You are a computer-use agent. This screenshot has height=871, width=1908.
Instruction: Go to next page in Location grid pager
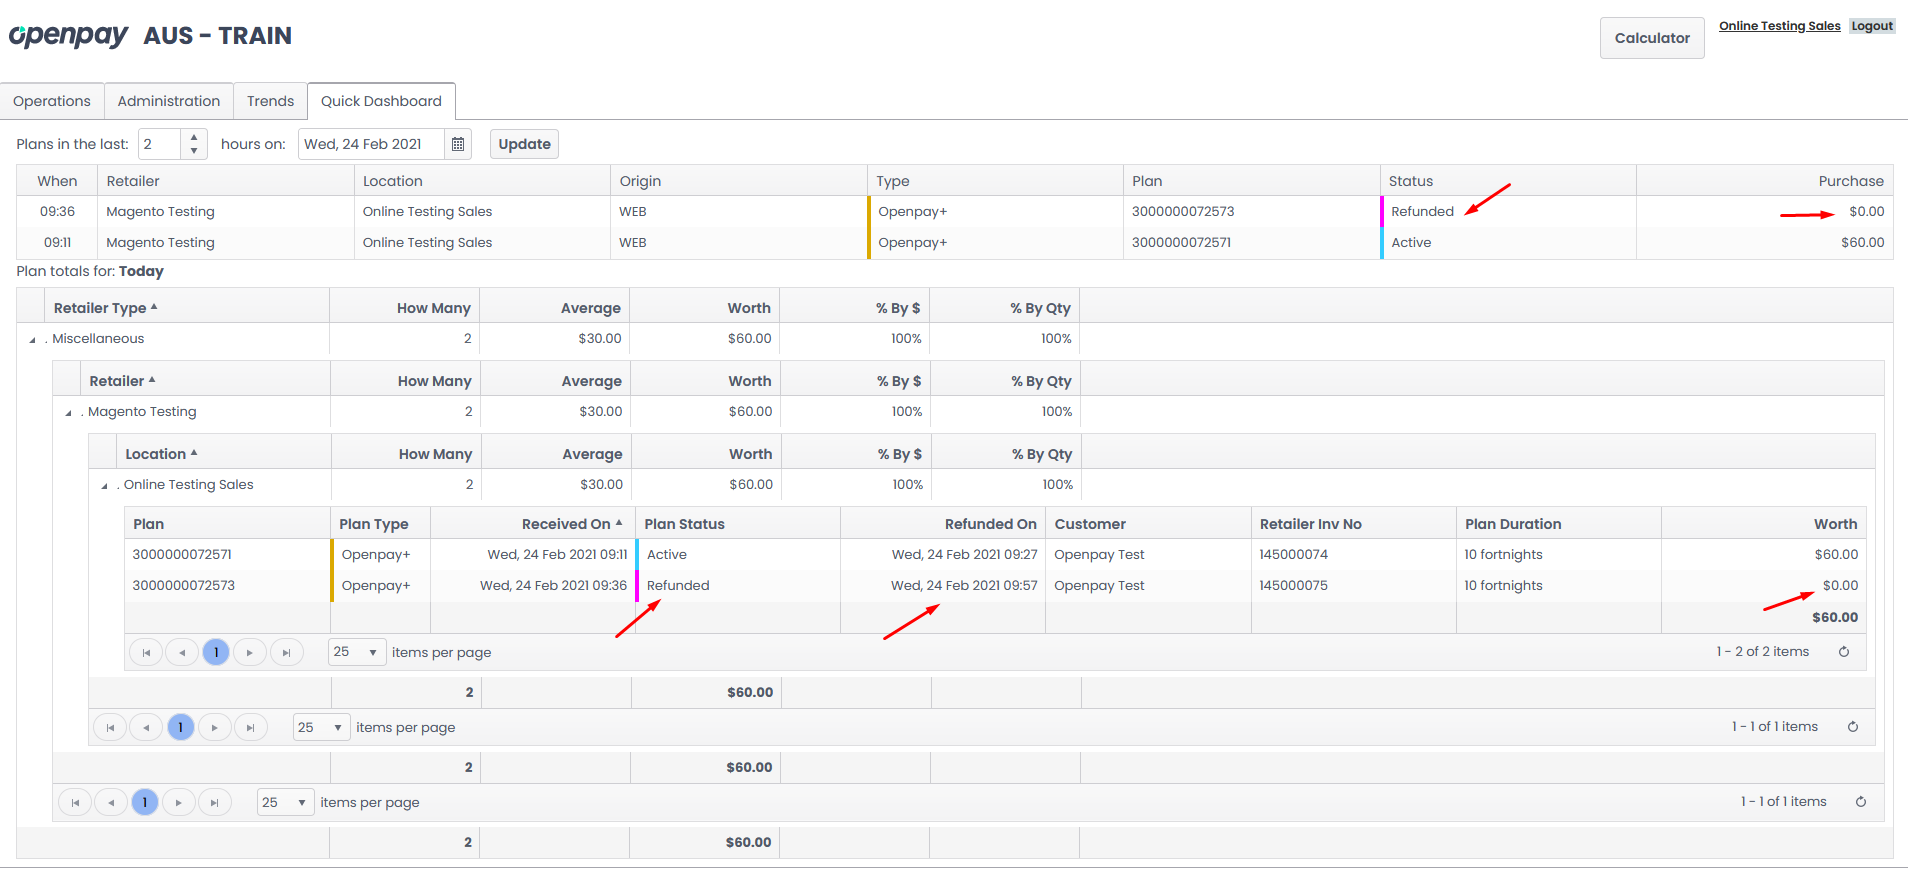tap(215, 728)
